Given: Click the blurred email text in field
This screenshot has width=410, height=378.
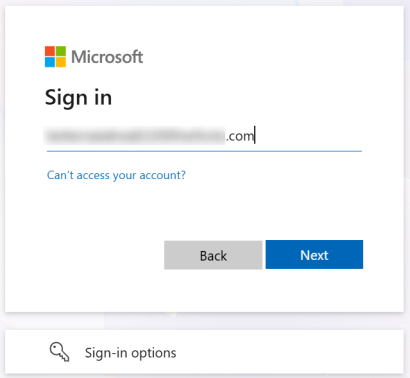Looking at the screenshot, I should (135, 136).
